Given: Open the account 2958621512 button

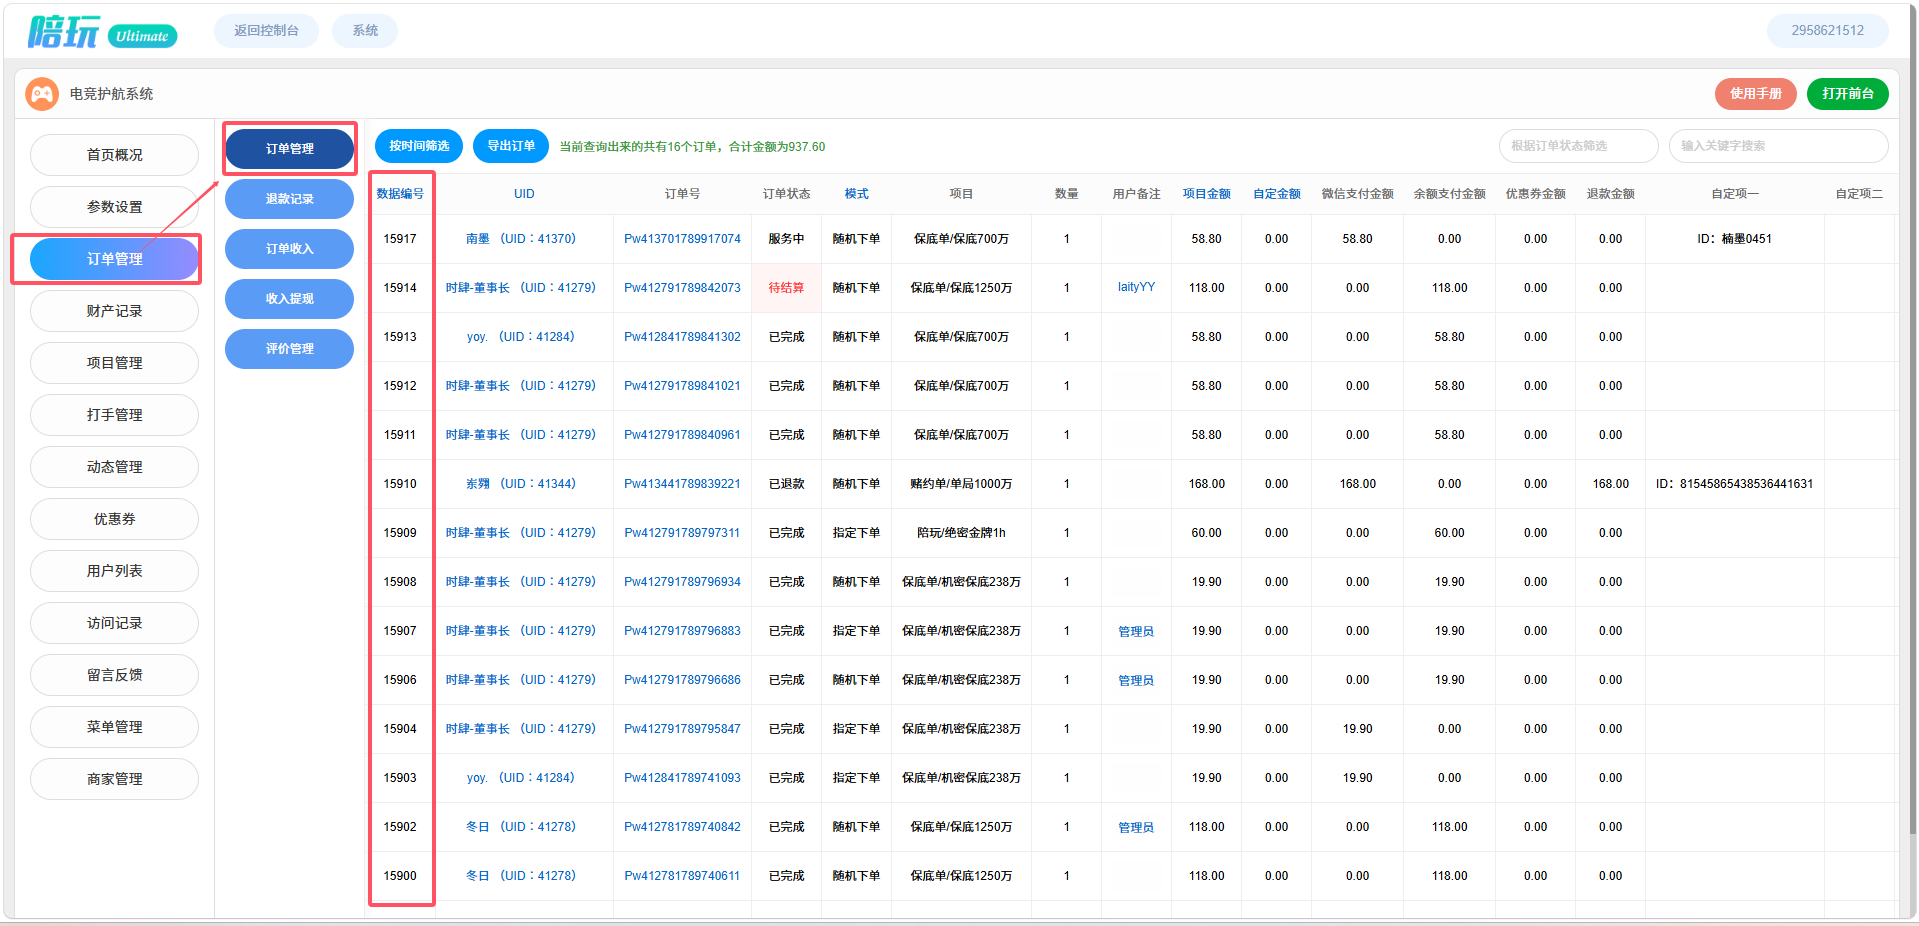Looking at the screenshot, I should click(1827, 31).
